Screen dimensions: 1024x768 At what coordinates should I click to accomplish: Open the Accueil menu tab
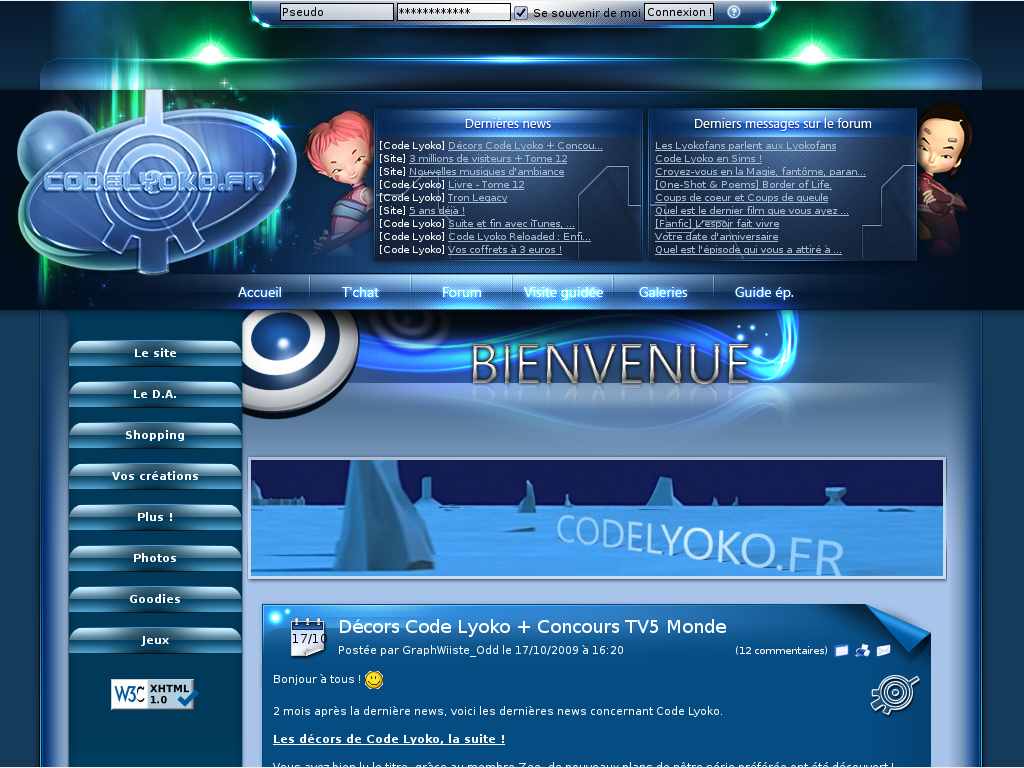click(x=259, y=292)
